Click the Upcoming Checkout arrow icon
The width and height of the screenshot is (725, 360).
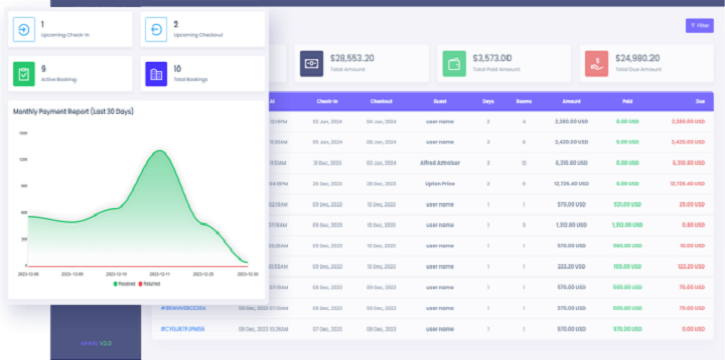click(156, 30)
